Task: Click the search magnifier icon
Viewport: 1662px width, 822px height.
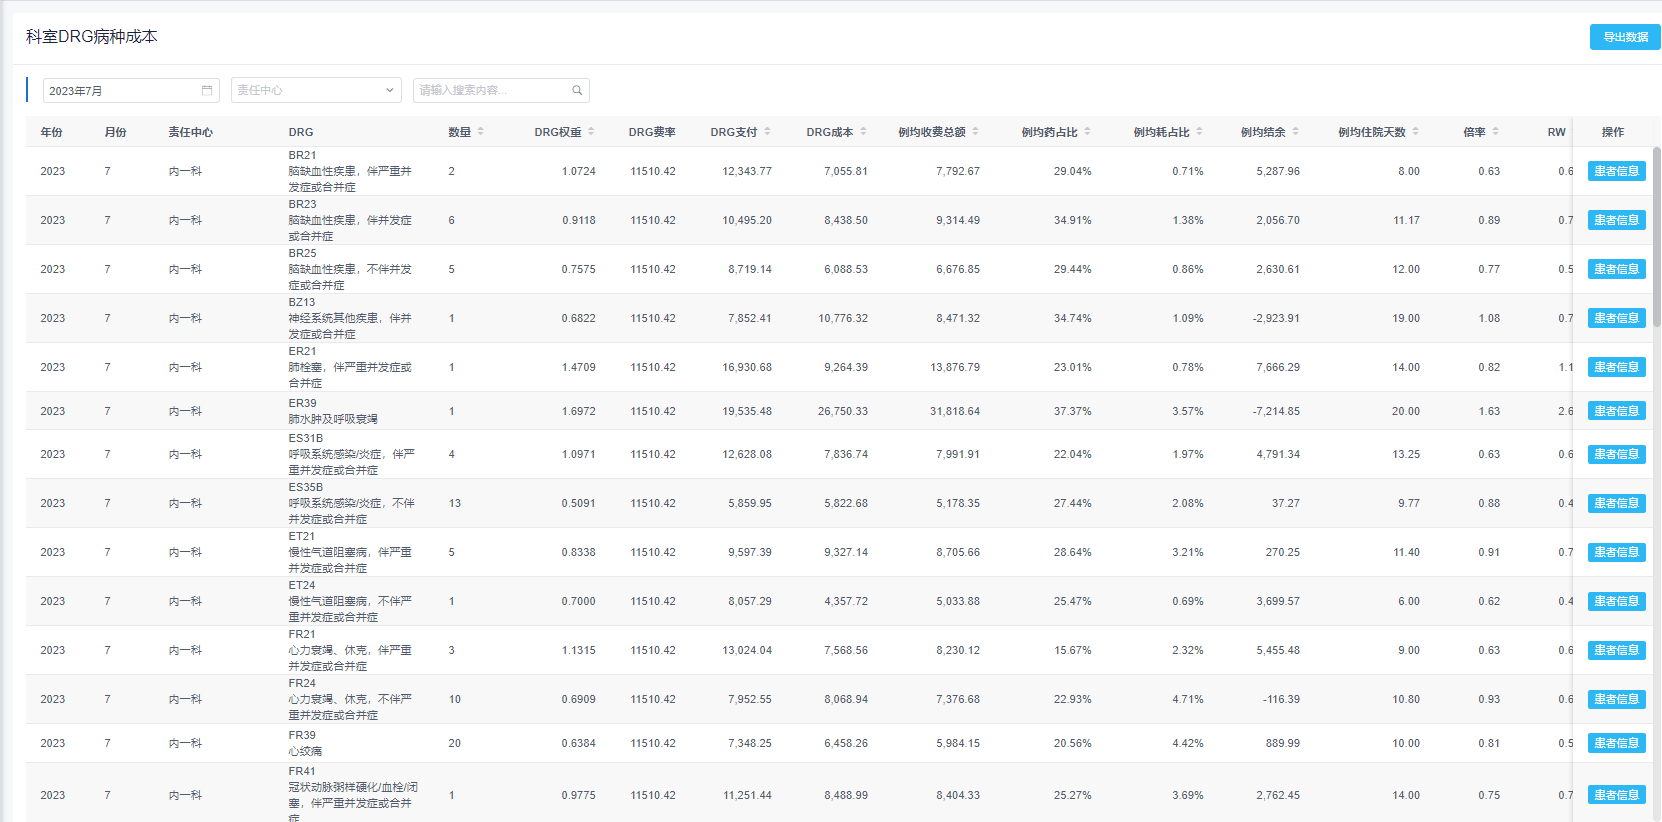Action: [x=577, y=90]
